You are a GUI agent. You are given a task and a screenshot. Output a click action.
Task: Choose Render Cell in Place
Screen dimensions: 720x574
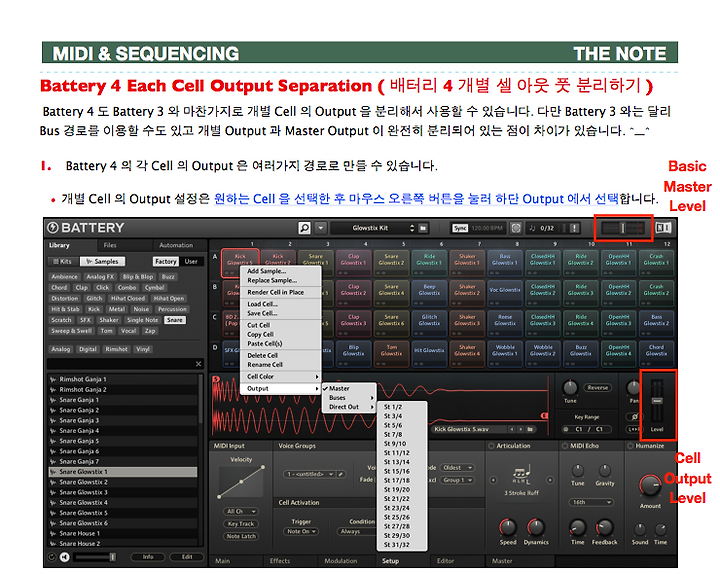[281, 292]
